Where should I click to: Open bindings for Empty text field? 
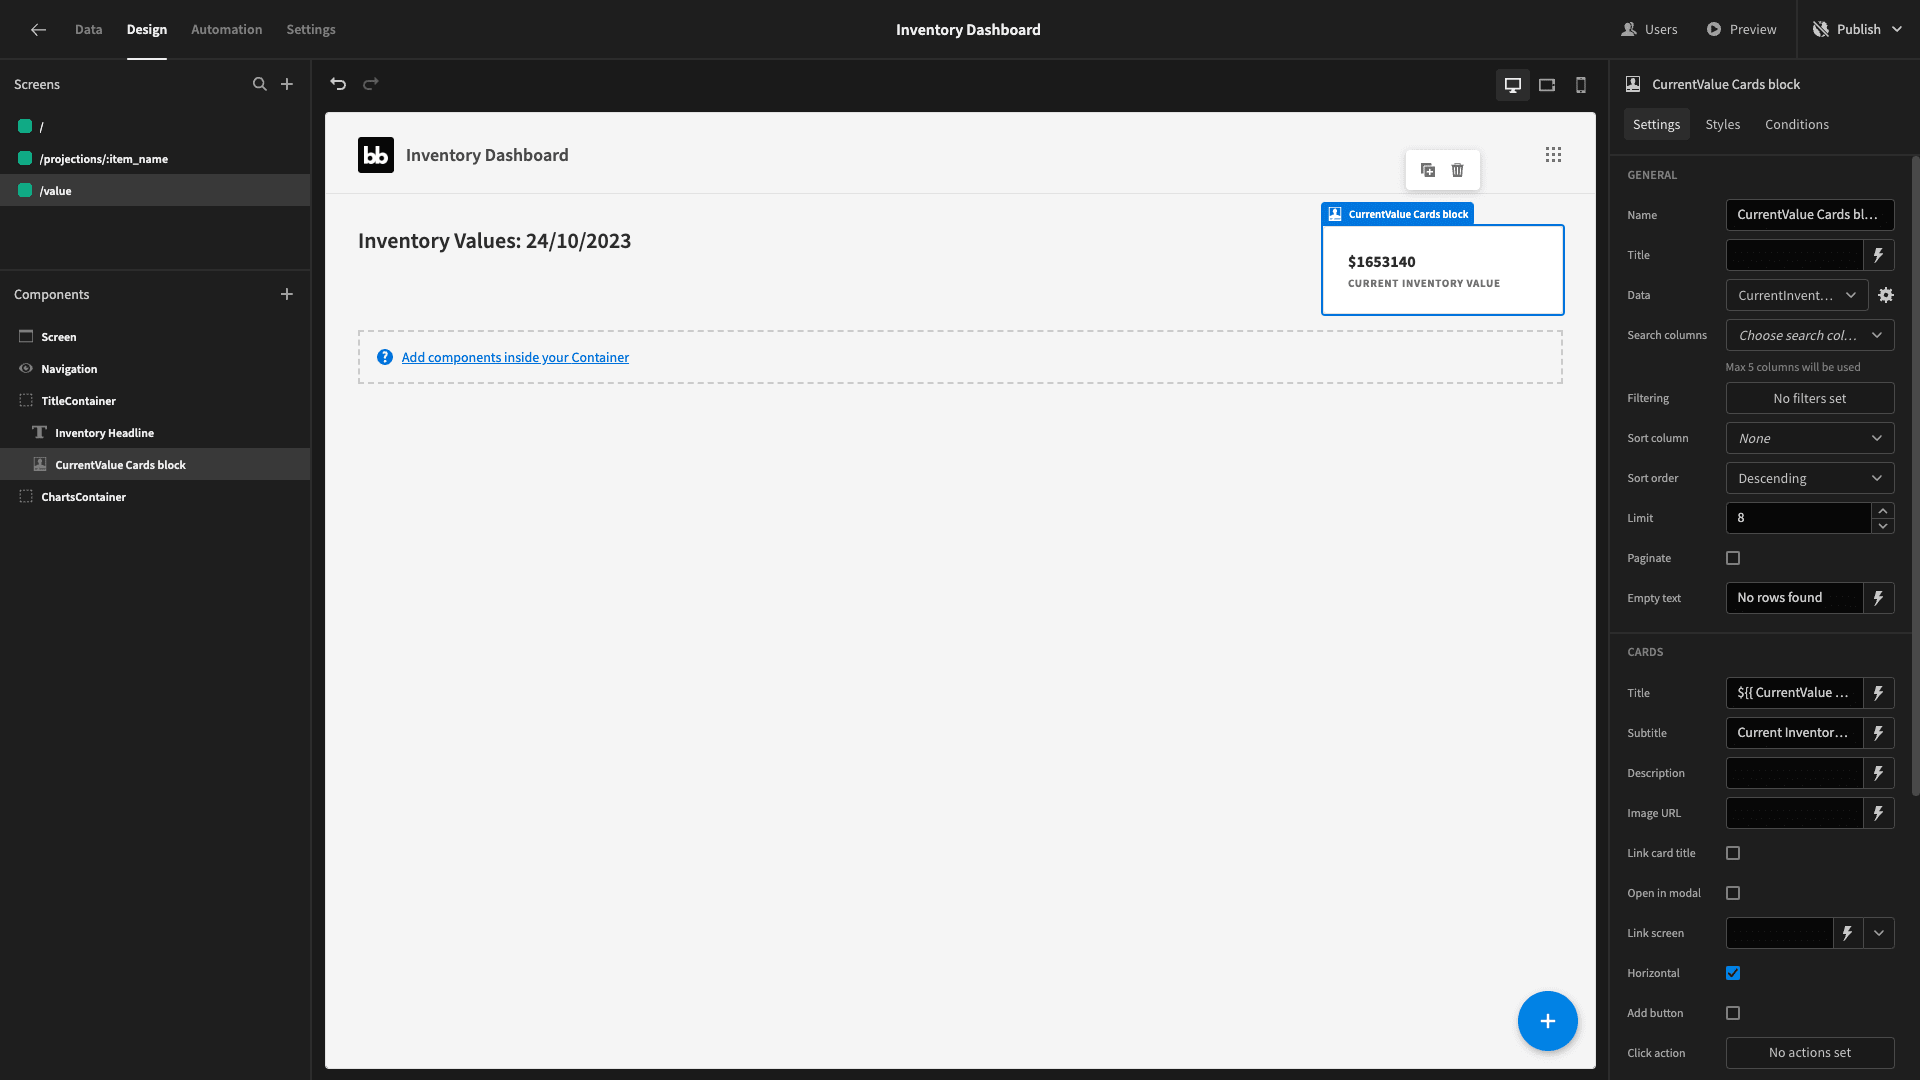pos(1879,598)
